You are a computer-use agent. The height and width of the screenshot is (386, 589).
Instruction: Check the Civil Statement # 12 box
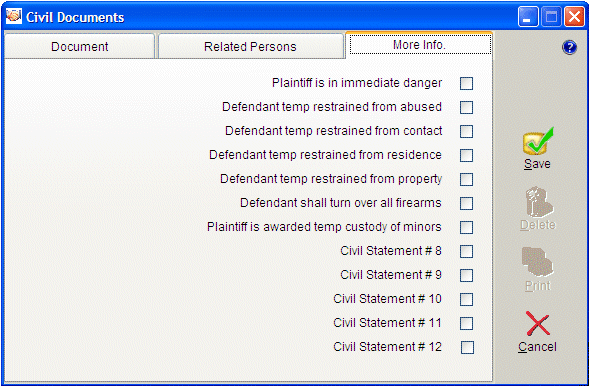pos(467,347)
